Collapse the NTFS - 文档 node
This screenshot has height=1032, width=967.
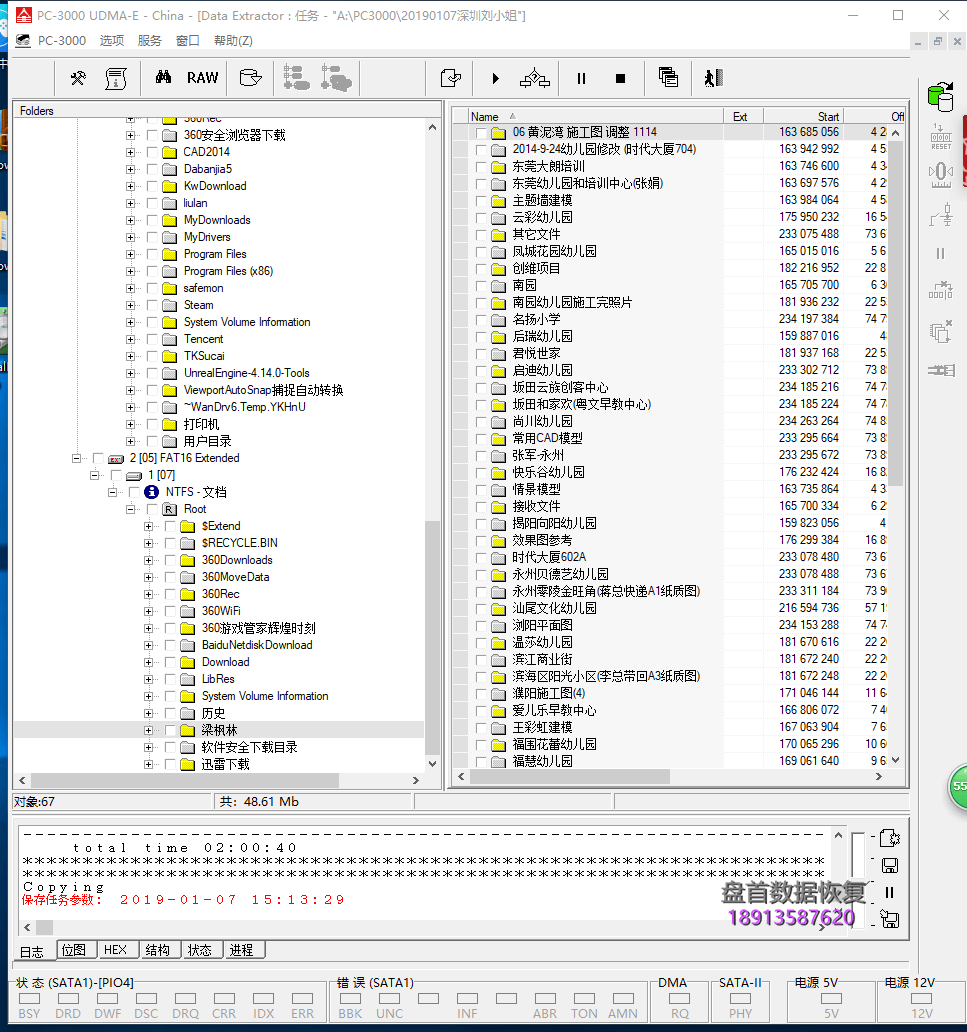113,492
